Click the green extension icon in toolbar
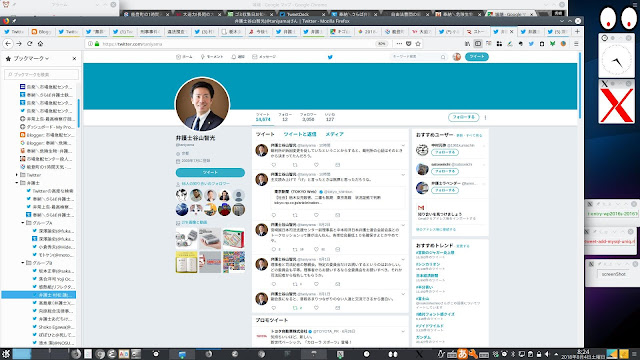The image size is (640, 360). pos(552,44)
